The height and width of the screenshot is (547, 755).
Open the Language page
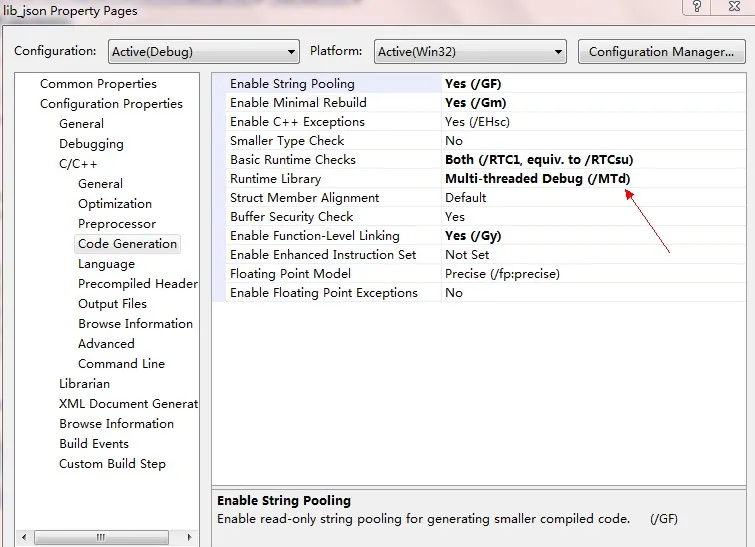click(x=106, y=264)
